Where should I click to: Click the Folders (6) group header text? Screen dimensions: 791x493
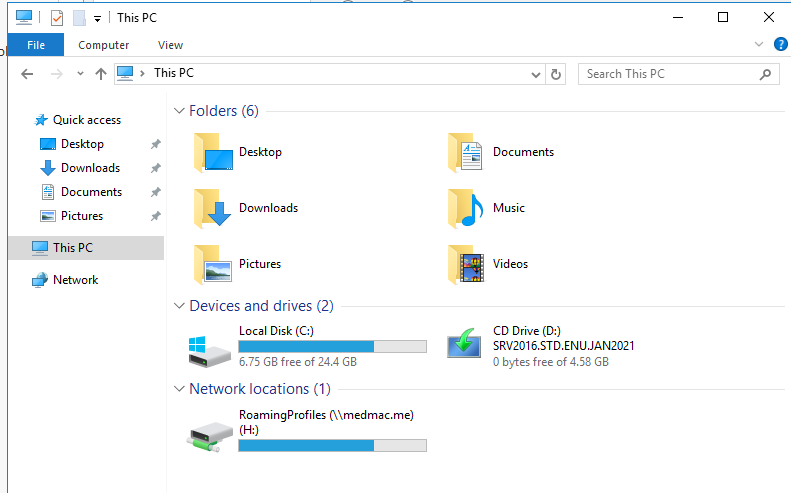pos(223,111)
